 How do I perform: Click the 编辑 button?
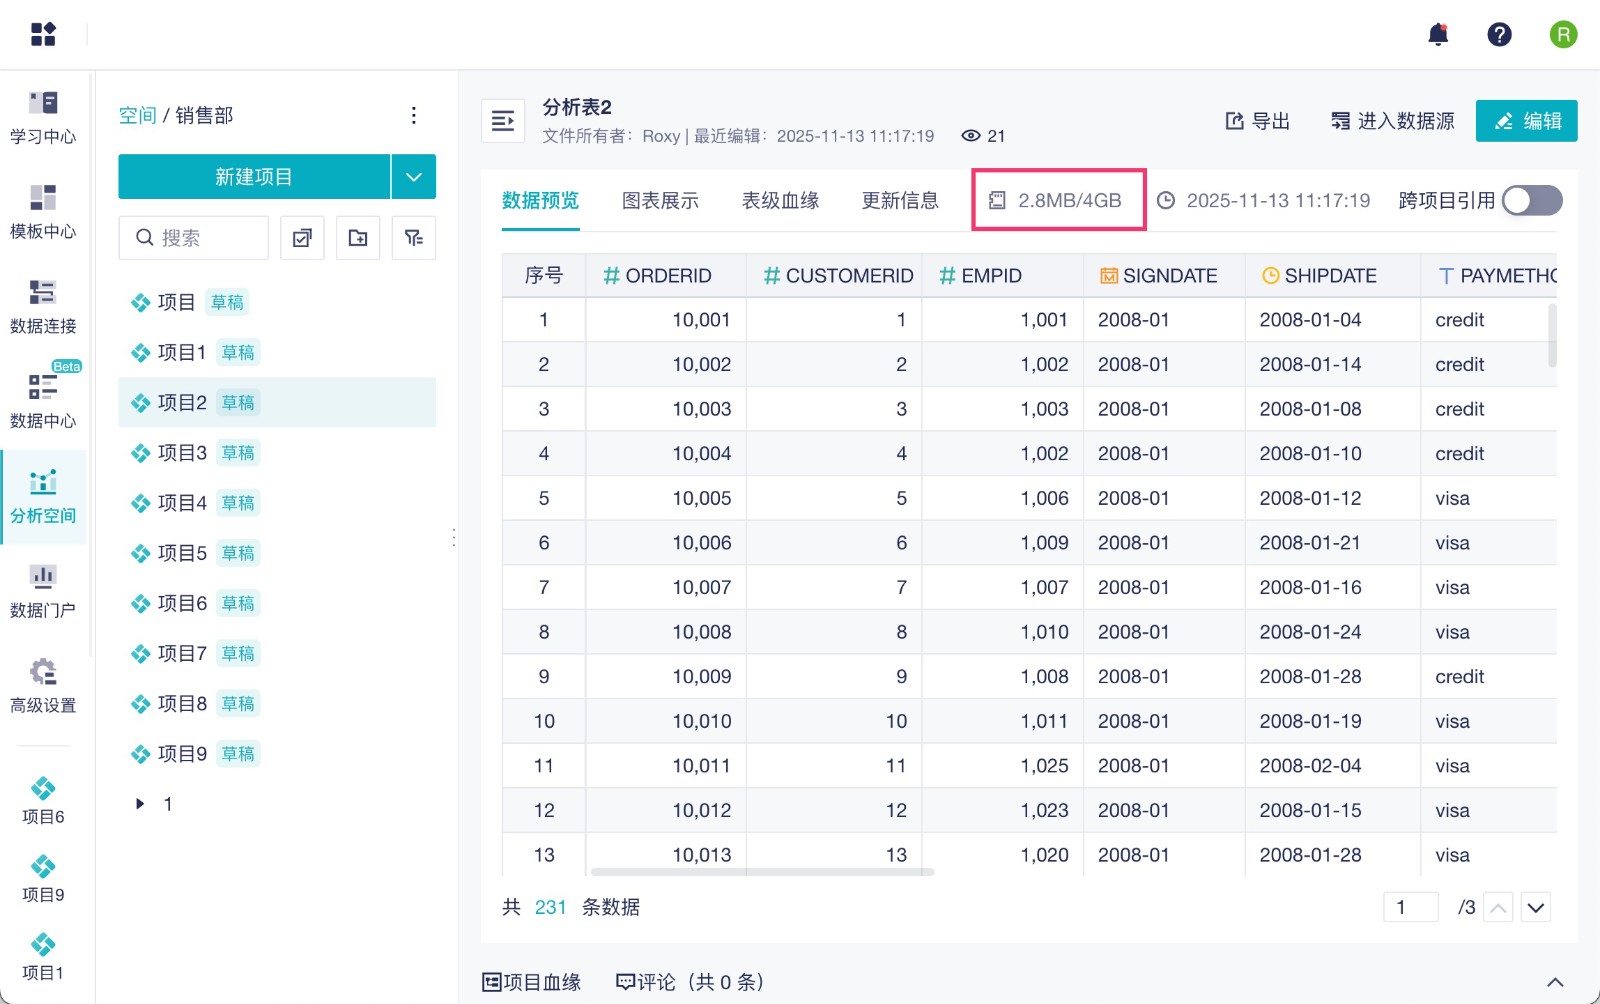pos(1527,120)
